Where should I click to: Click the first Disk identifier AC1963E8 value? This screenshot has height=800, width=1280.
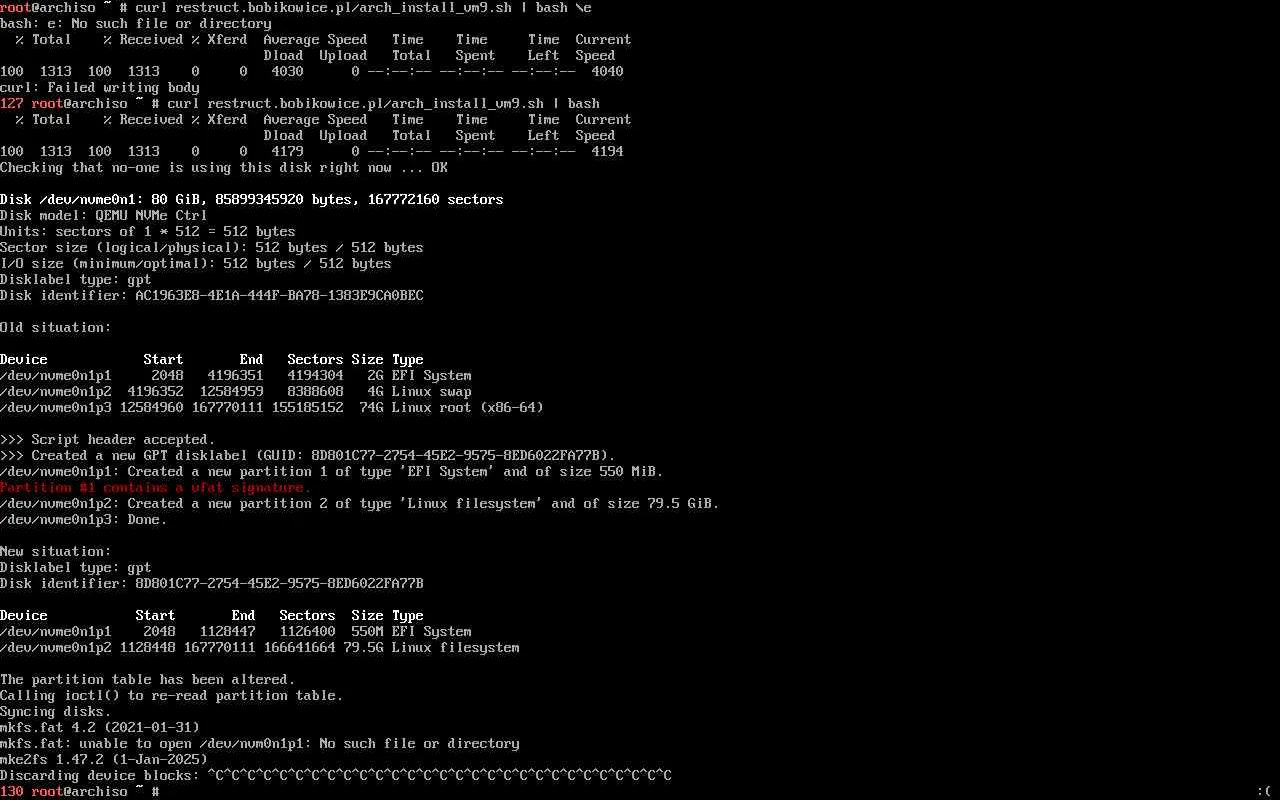pyautogui.click(x=280, y=295)
